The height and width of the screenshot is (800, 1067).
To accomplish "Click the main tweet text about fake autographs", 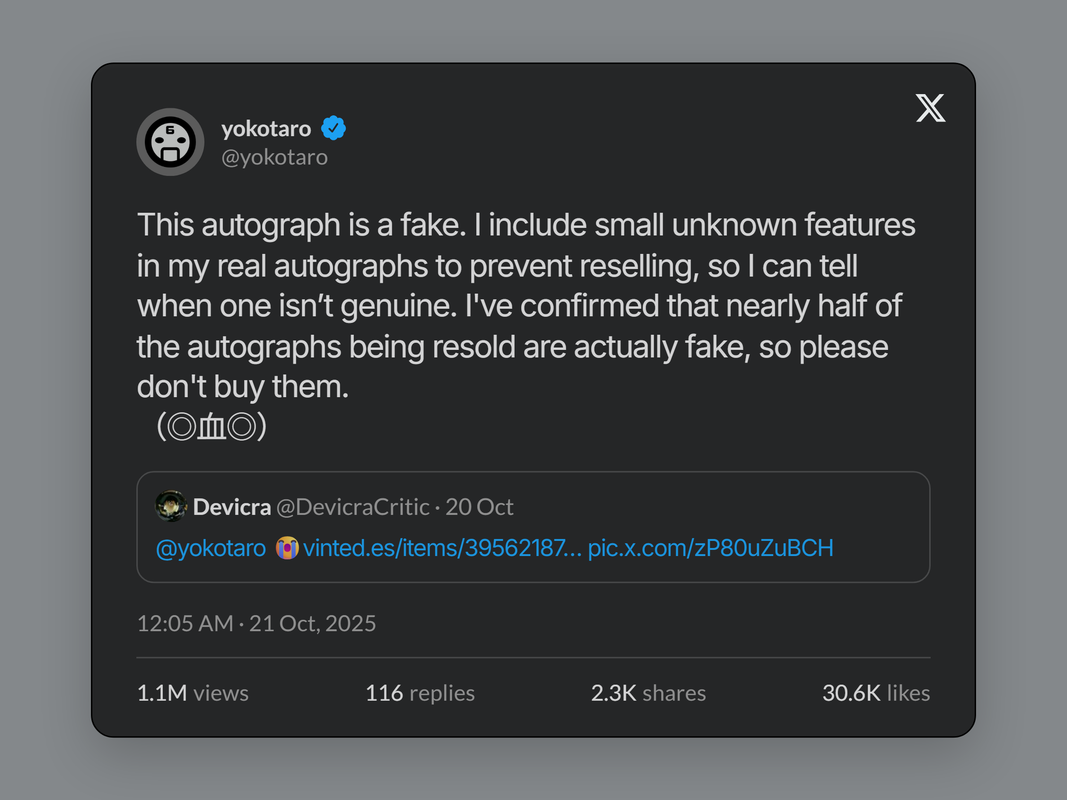I will [x=526, y=305].
